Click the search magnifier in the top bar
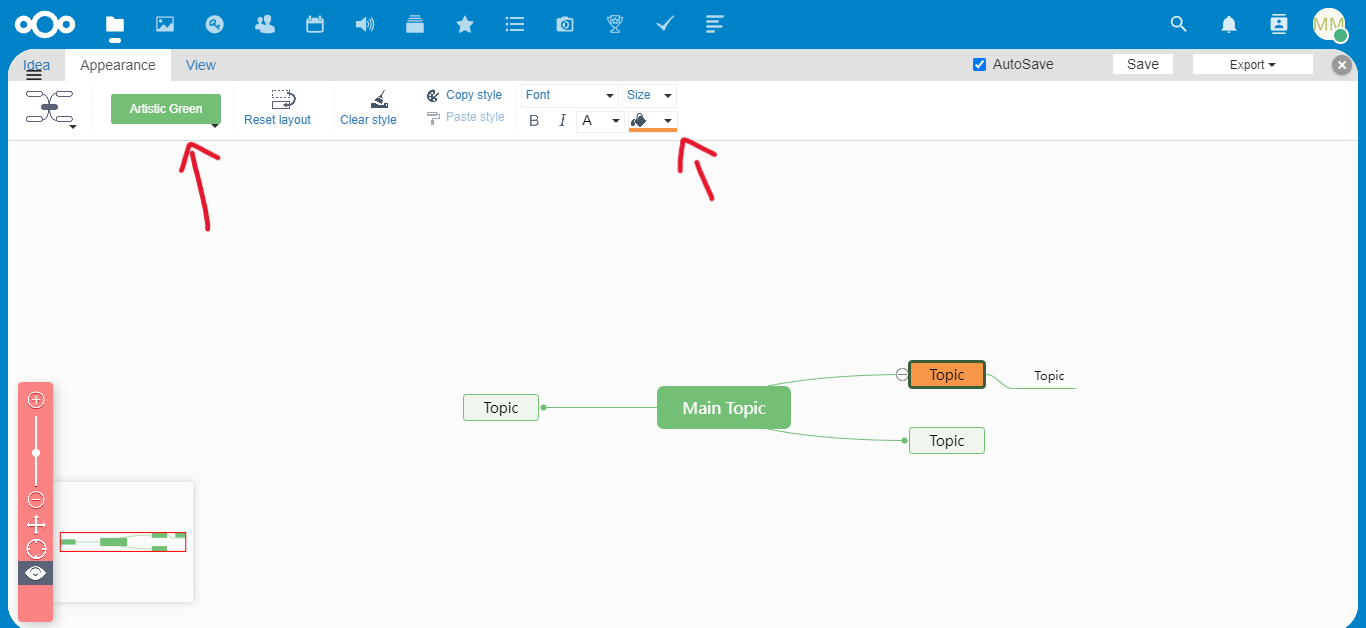 (1178, 24)
